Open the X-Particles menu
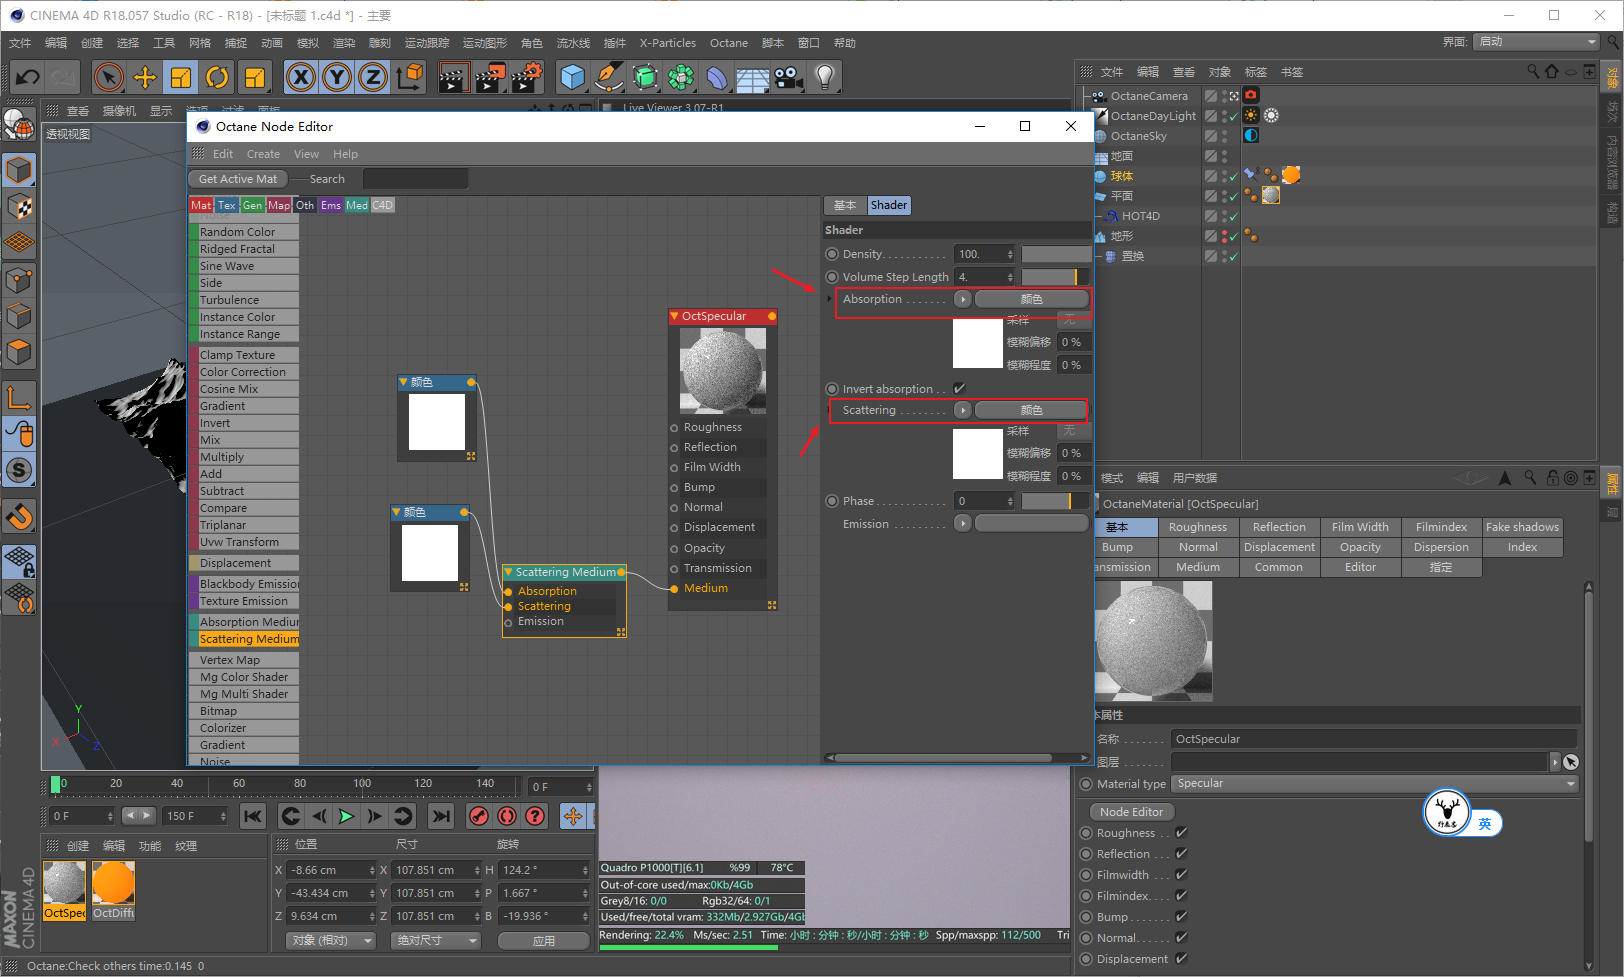The width and height of the screenshot is (1624, 977). coord(668,43)
